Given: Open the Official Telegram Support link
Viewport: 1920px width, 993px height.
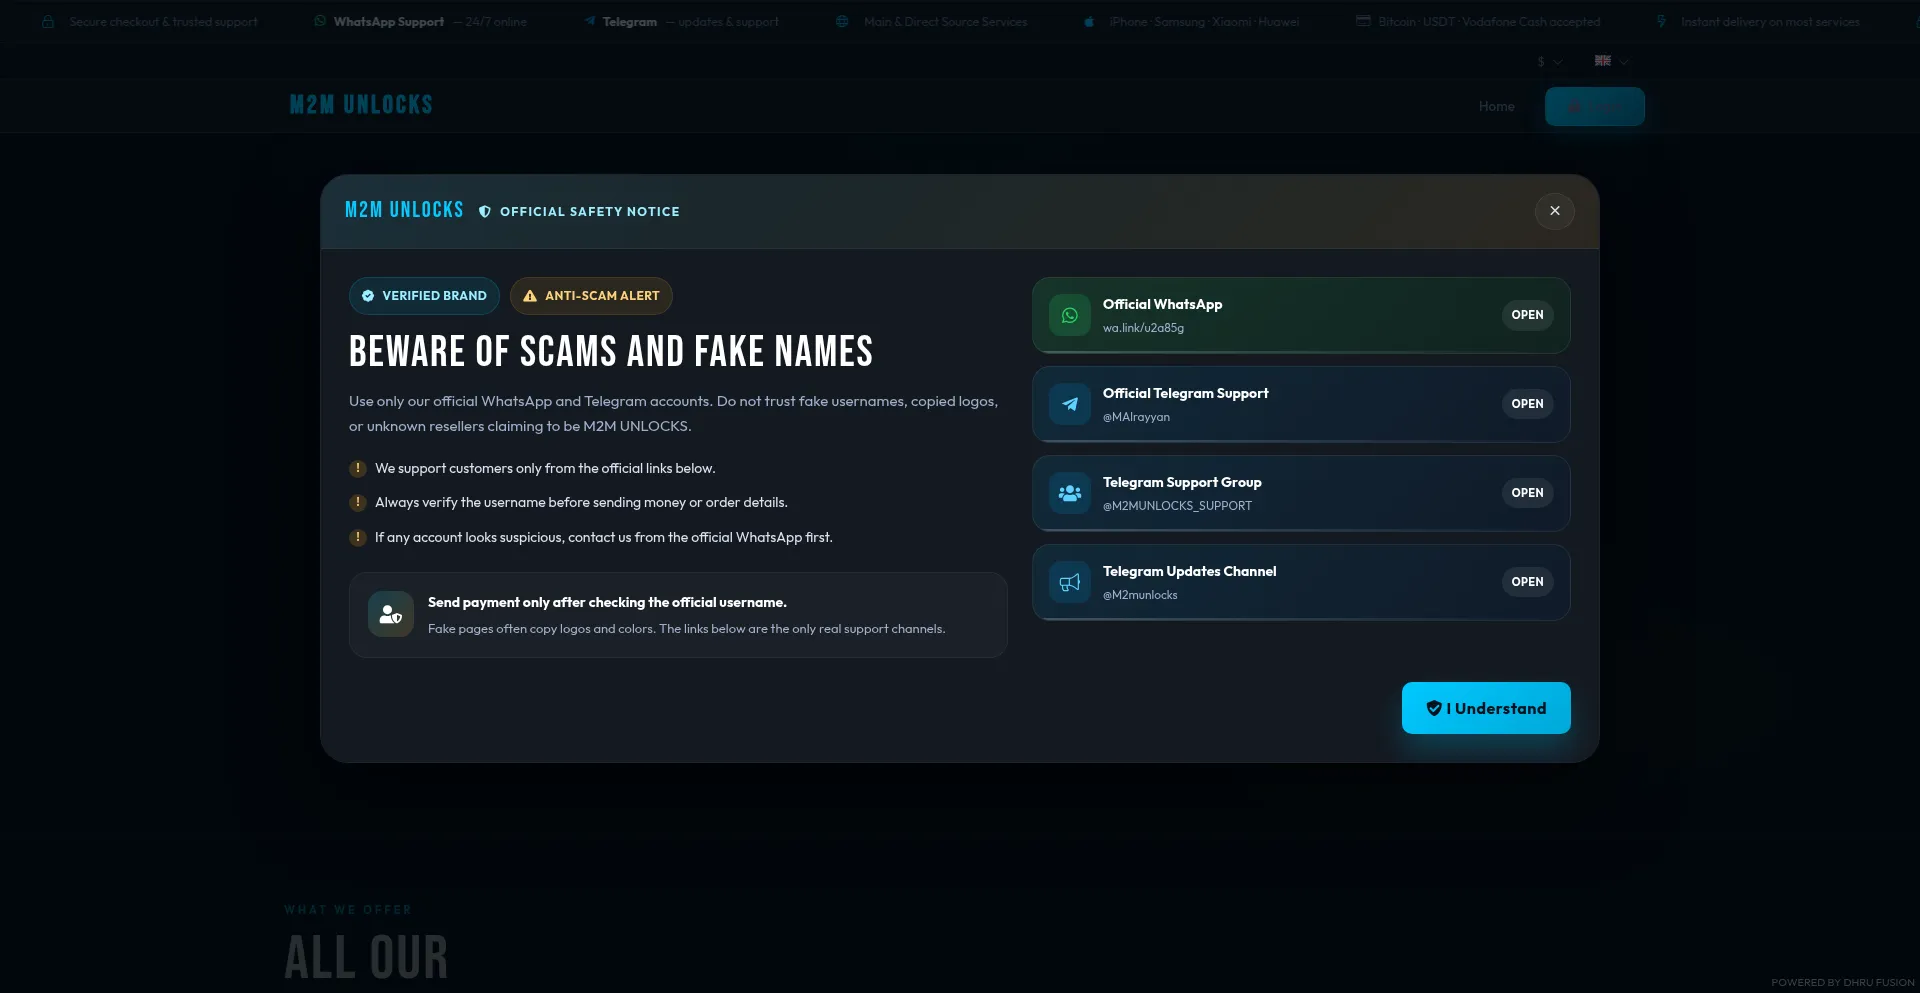Looking at the screenshot, I should pyautogui.click(x=1527, y=404).
